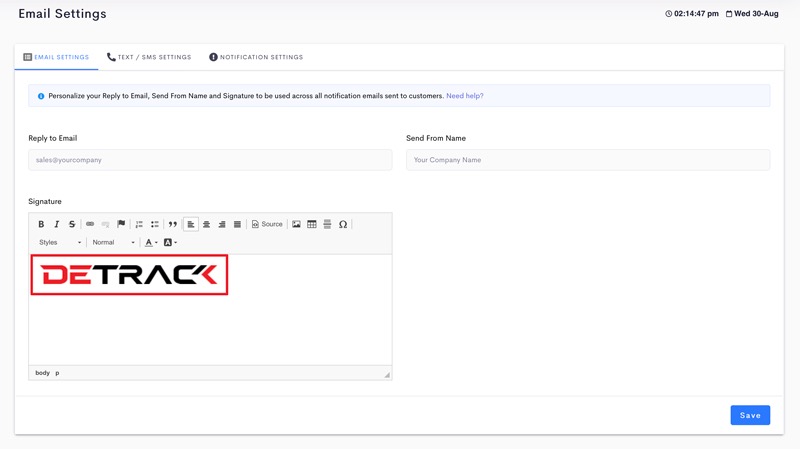Center align signature text
800x449 pixels.
[x=207, y=224]
